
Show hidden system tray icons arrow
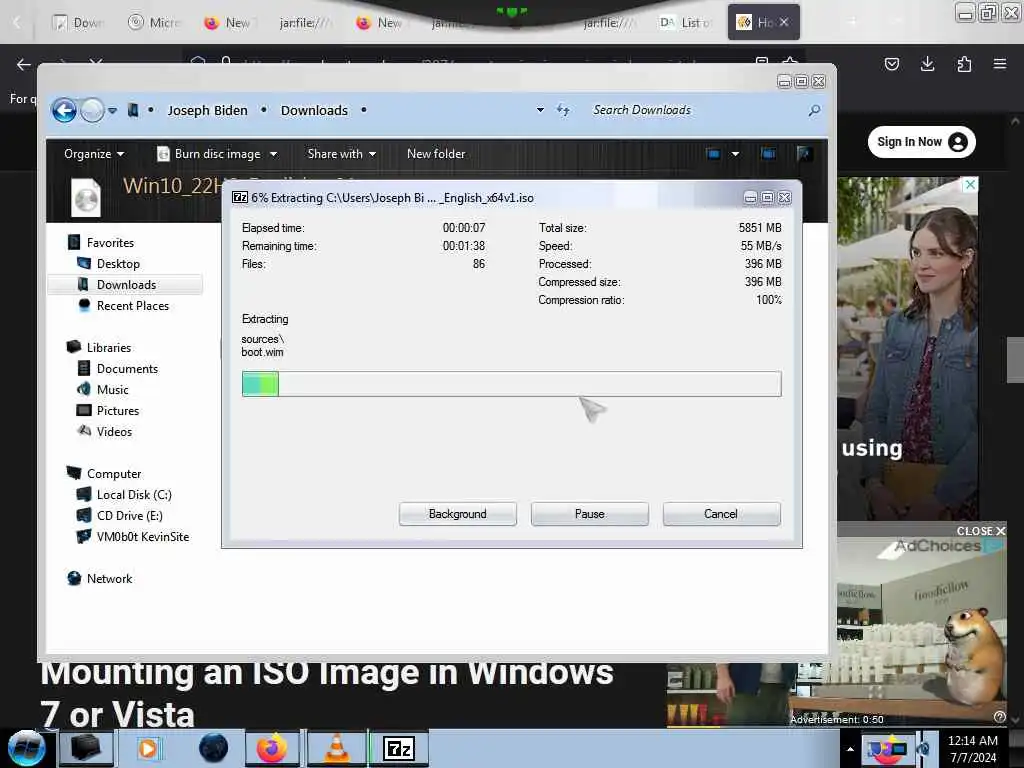850,749
